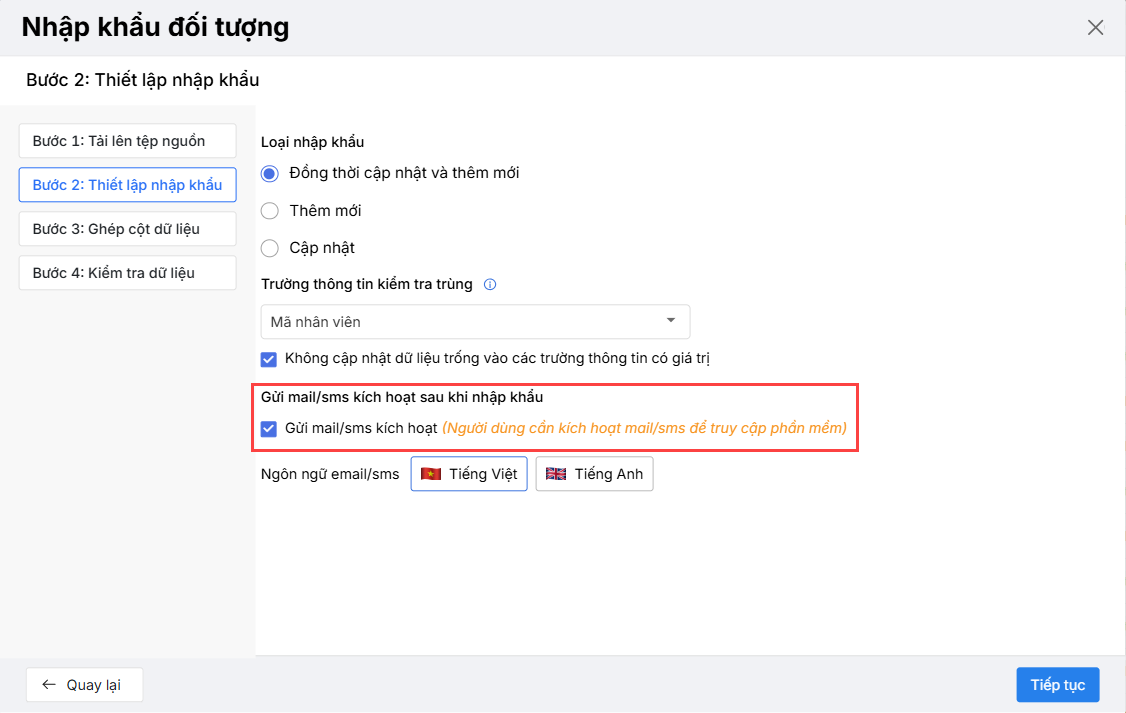Go to Bước 1: Tải lên tệp nguồn

pyautogui.click(x=127, y=141)
